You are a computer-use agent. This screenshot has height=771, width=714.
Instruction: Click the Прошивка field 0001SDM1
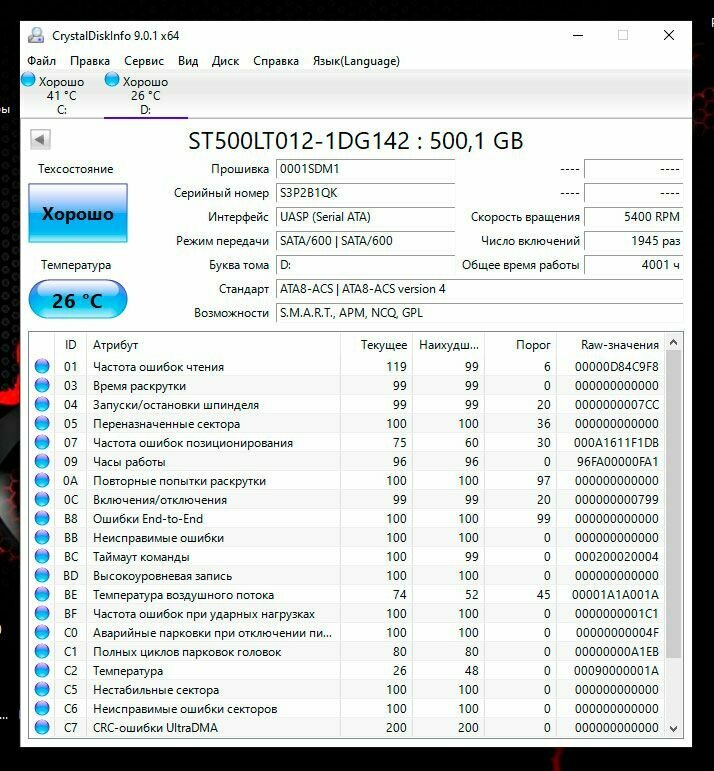coord(365,169)
